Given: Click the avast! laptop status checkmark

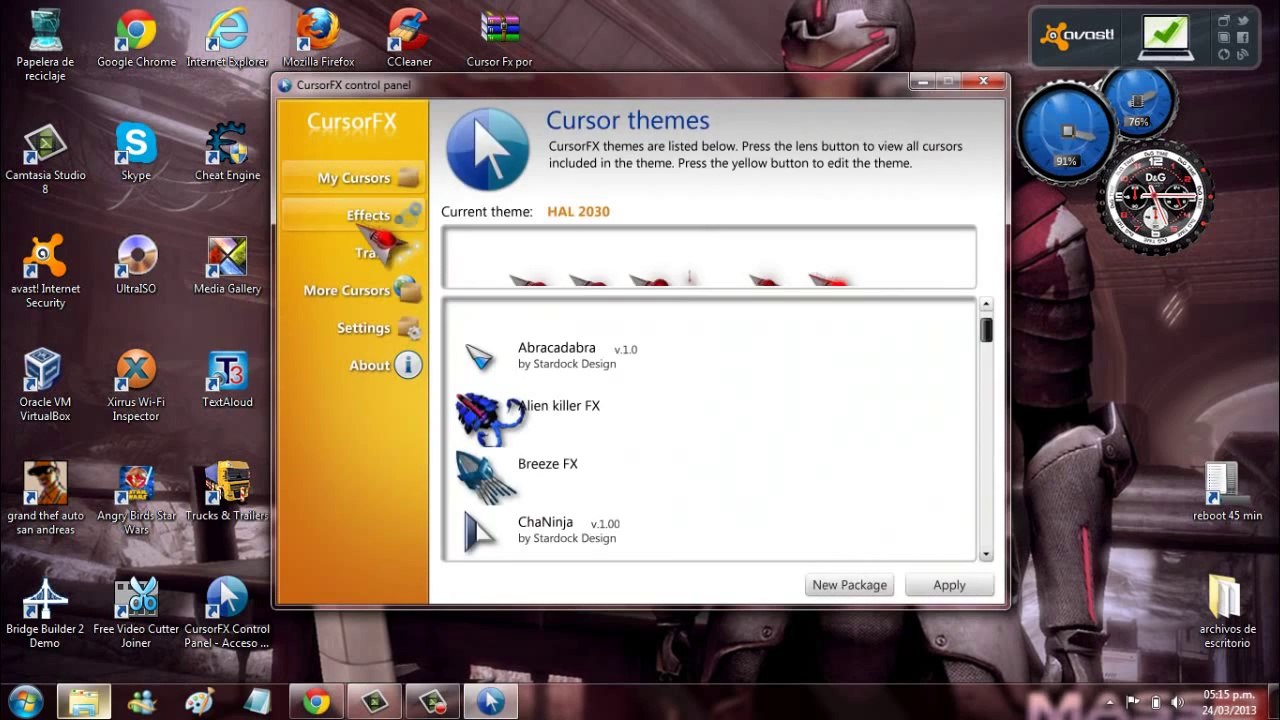Looking at the screenshot, I should point(1166,37).
